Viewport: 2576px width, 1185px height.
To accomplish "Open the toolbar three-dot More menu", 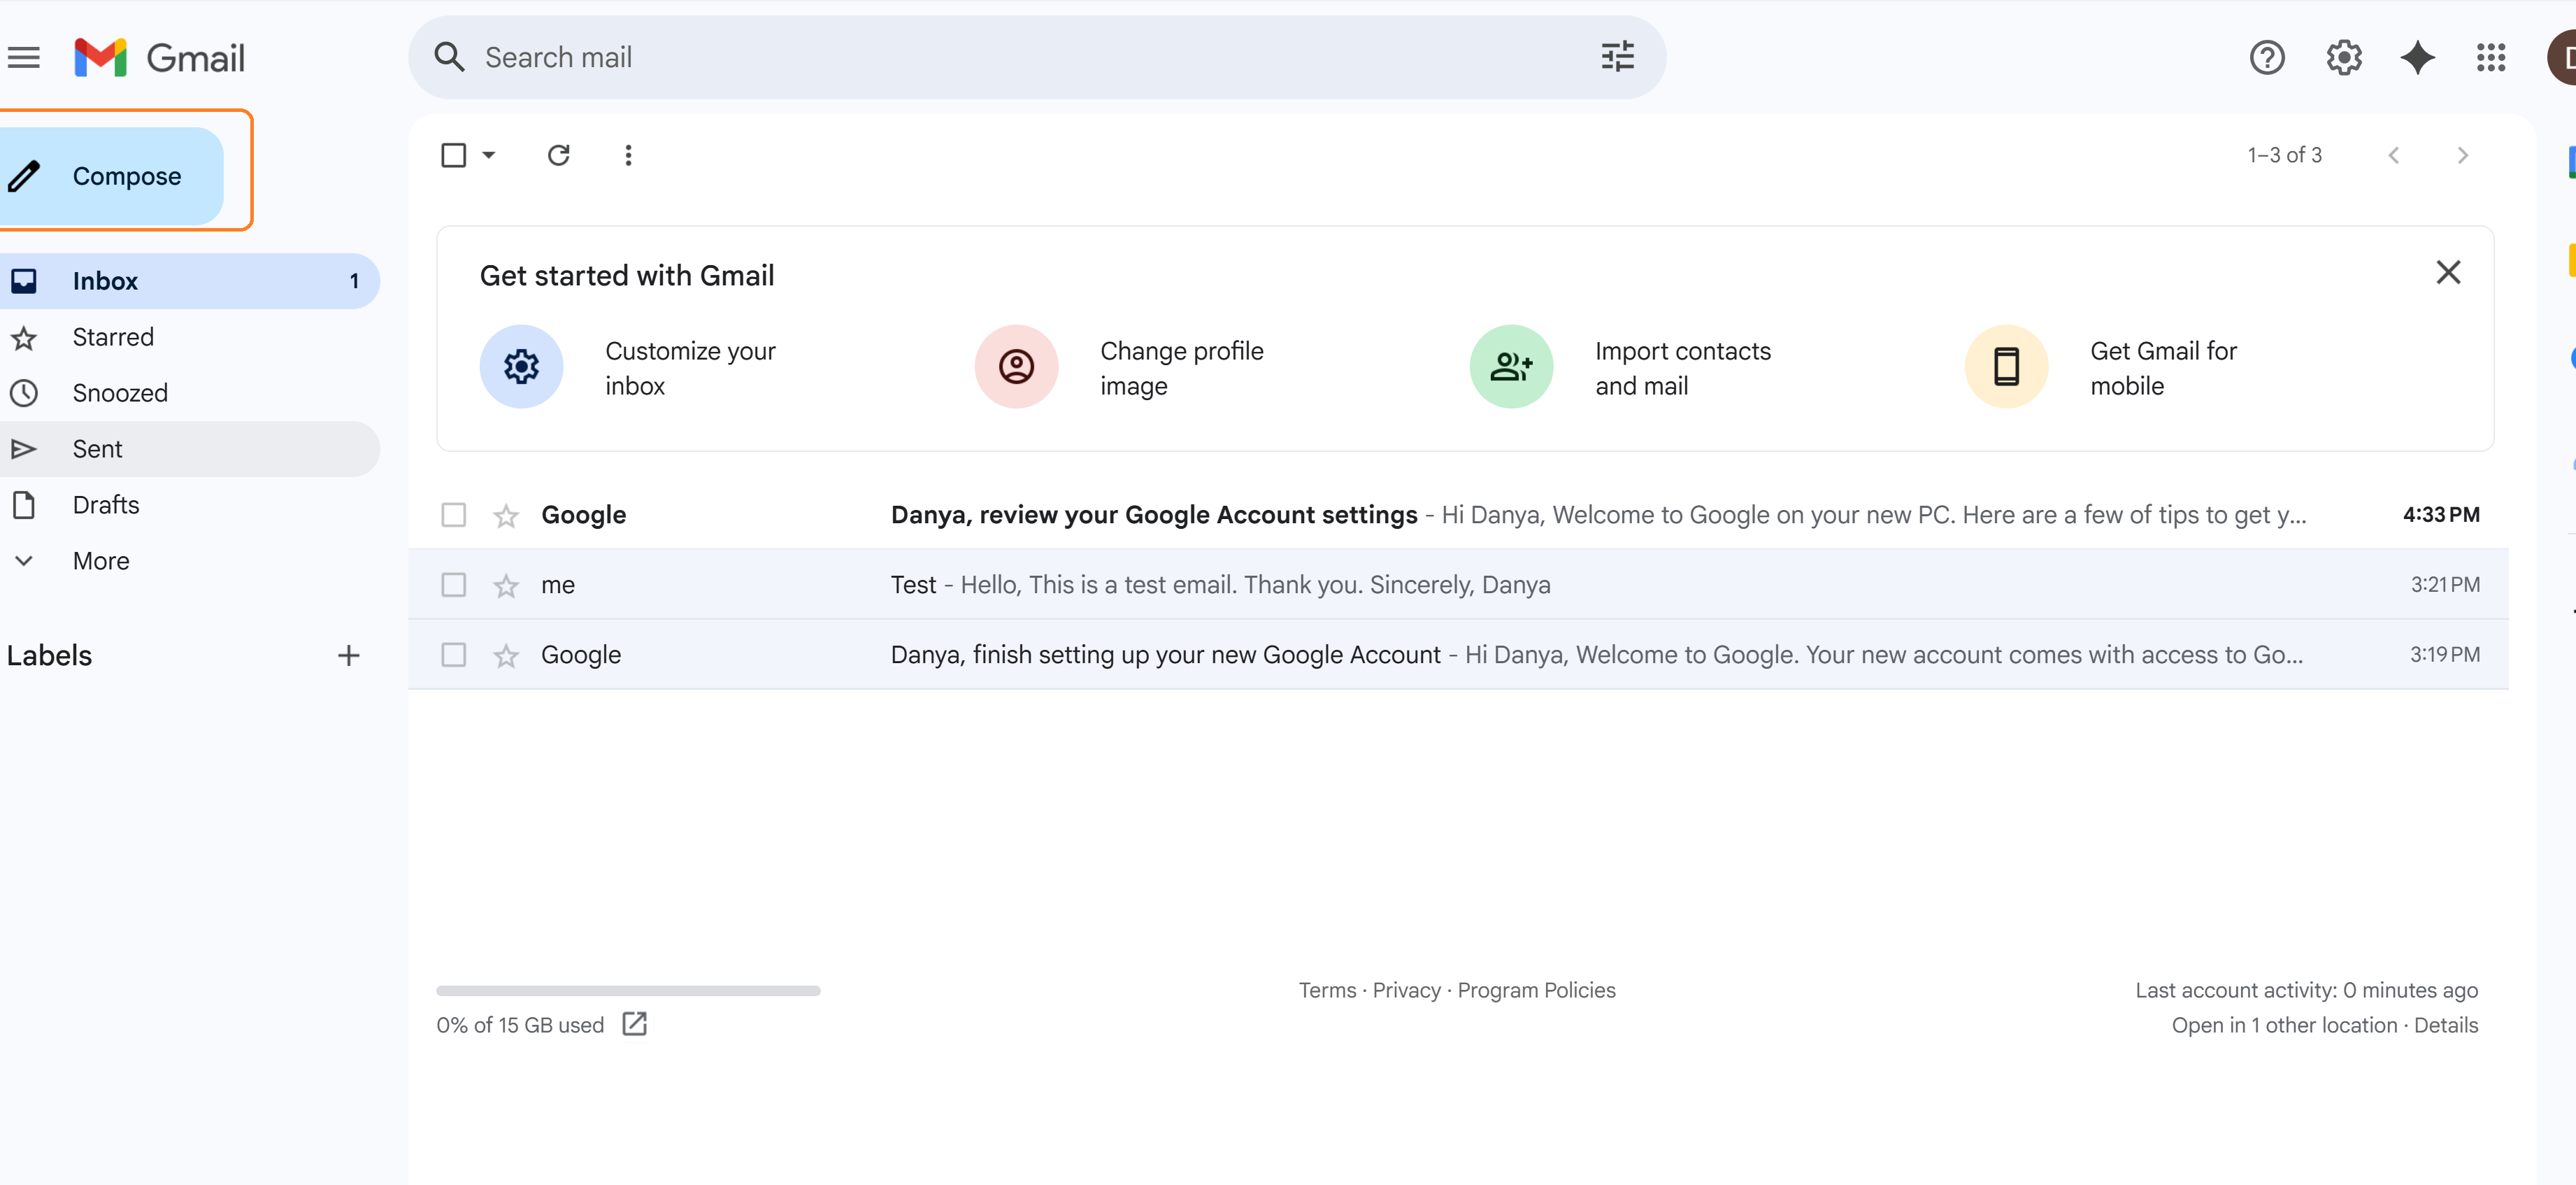I will (628, 155).
